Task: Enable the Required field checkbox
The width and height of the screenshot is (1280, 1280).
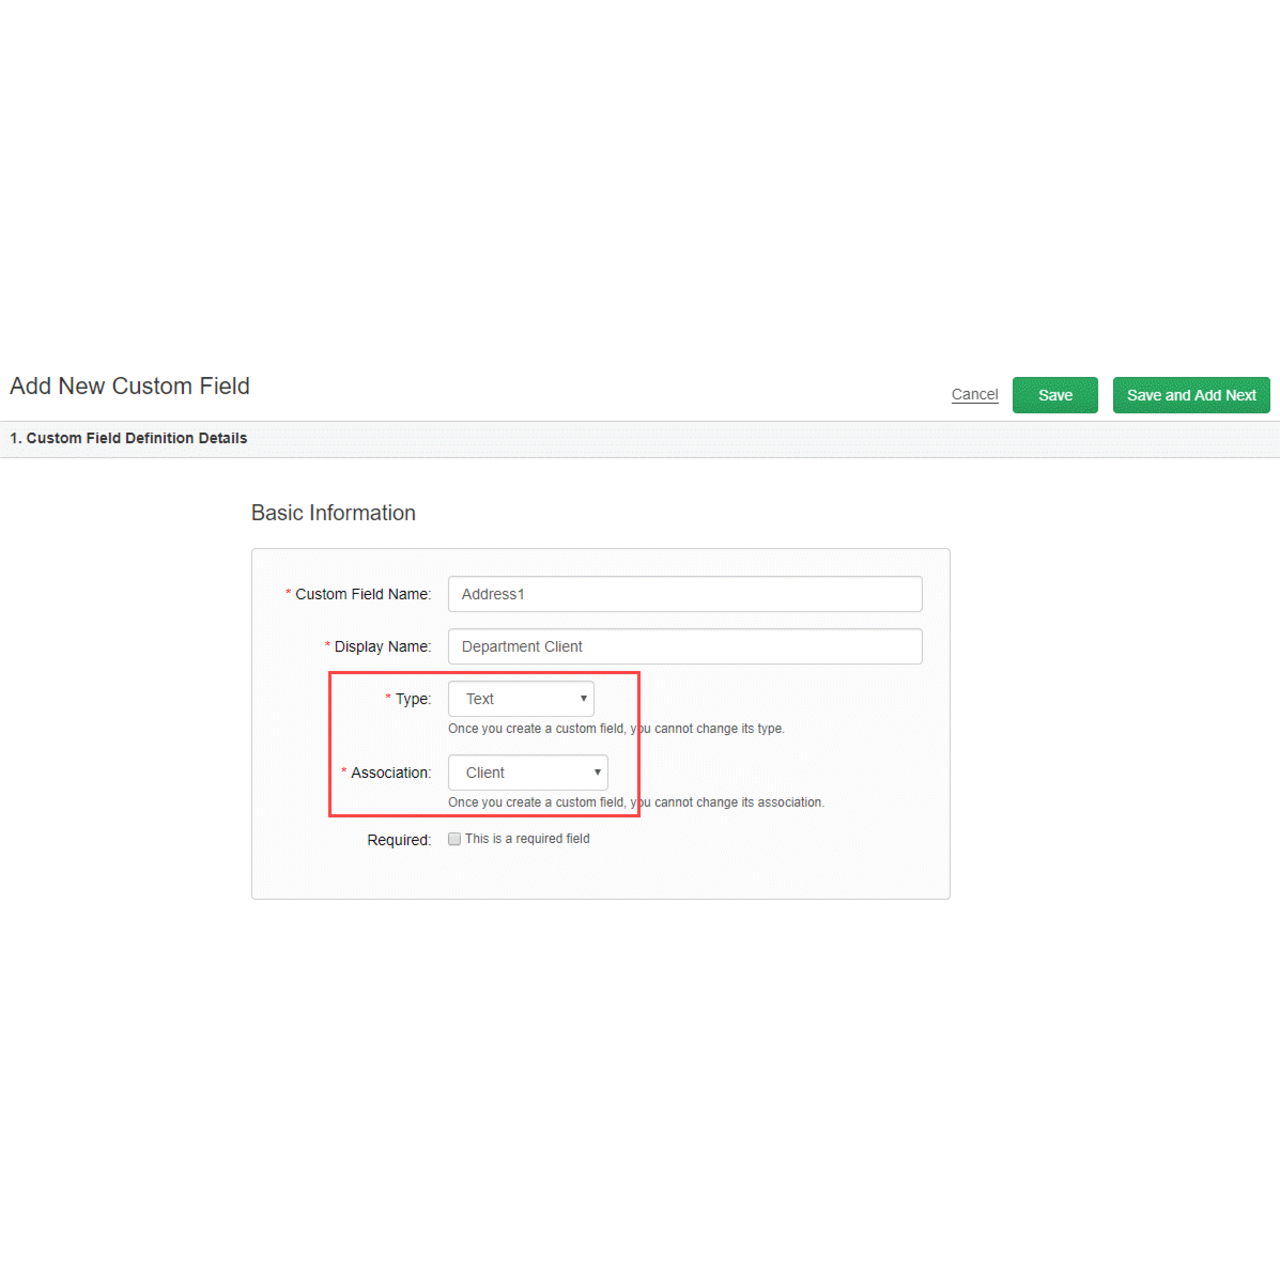Action: pyautogui.click(x=455, y=839)
